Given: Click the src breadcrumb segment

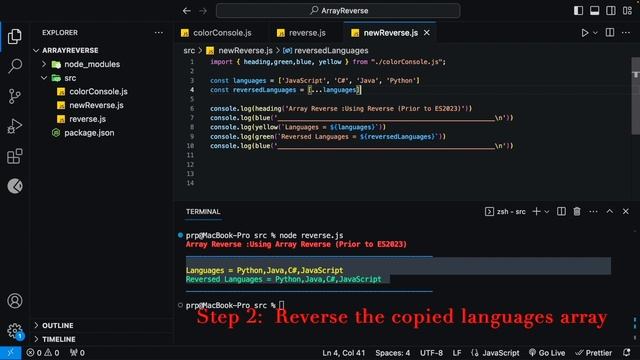Looking at the screenshot, I should point(189,51).
